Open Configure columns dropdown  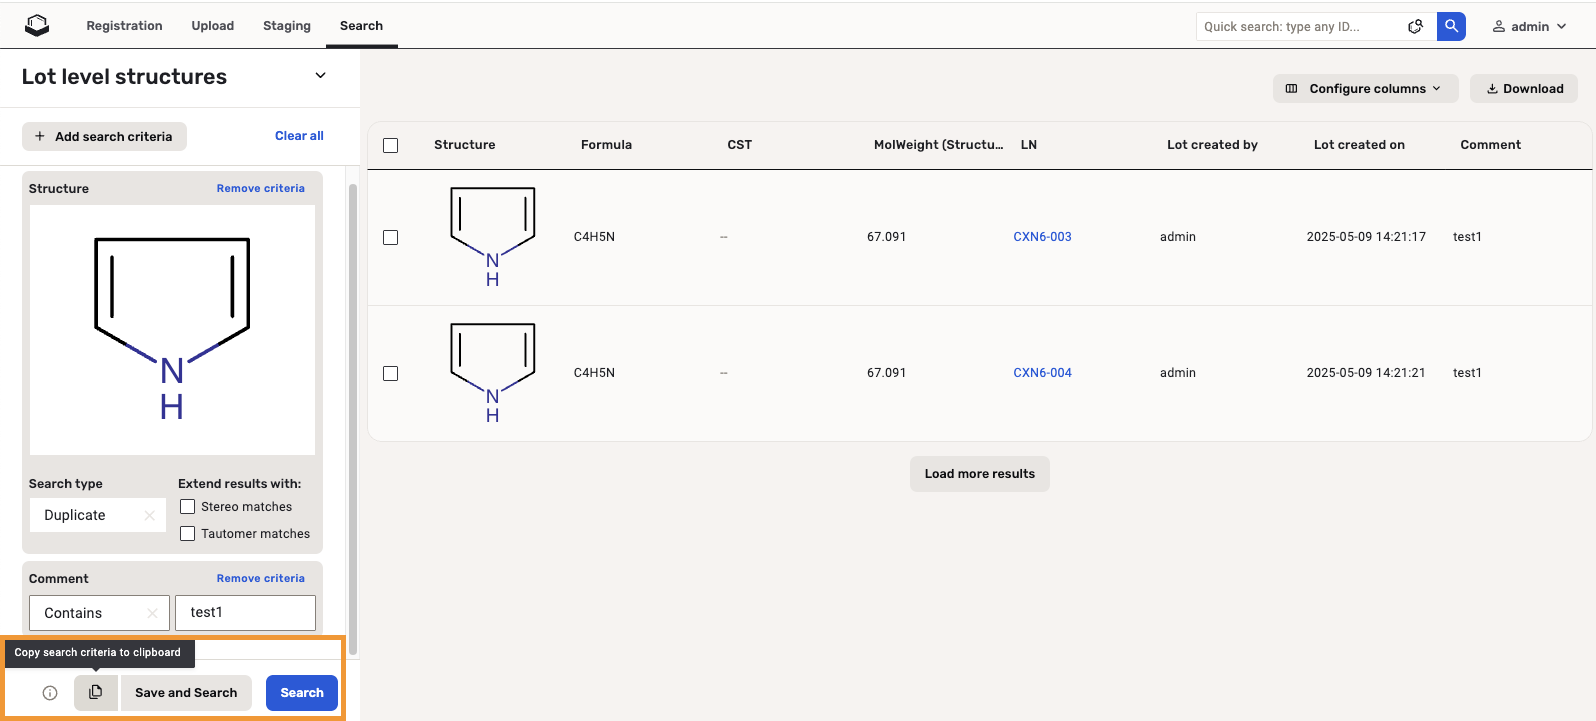[x=1365, y=89]
